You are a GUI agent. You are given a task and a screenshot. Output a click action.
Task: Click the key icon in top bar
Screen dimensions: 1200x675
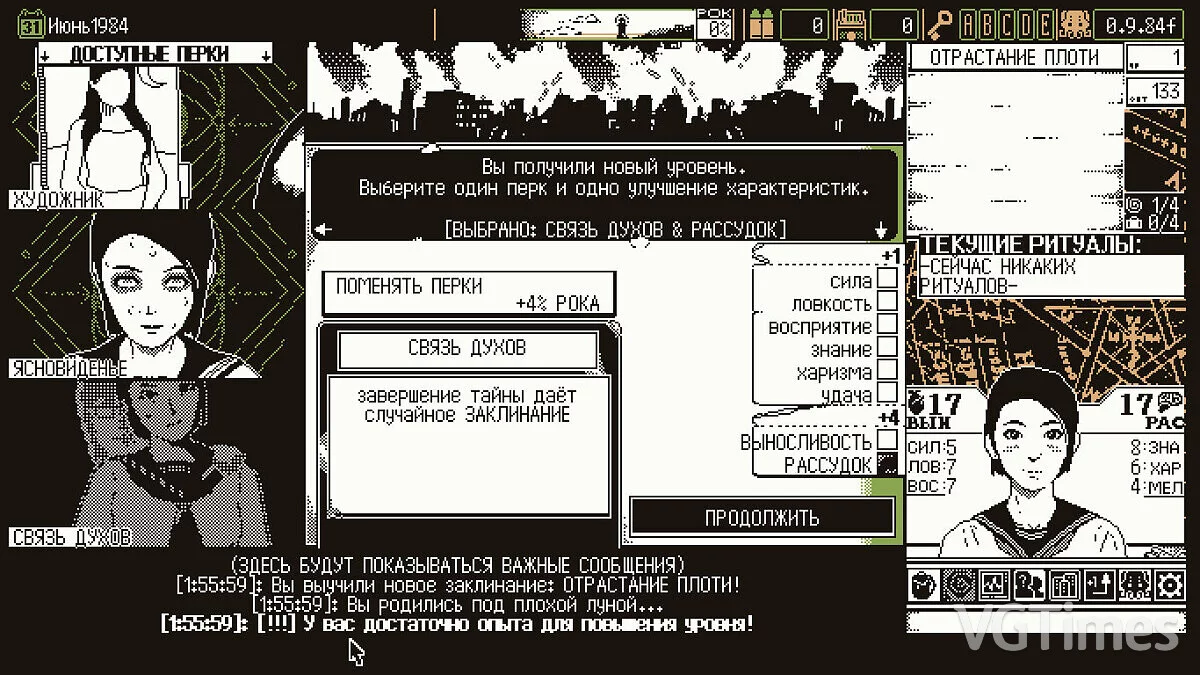[x=940, y=24]
